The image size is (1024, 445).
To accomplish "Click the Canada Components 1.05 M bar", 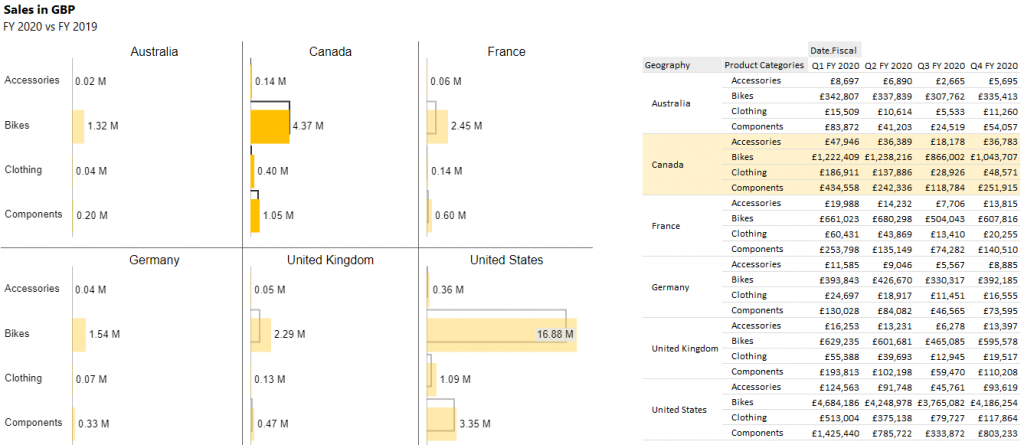I will tap(255, 215).
